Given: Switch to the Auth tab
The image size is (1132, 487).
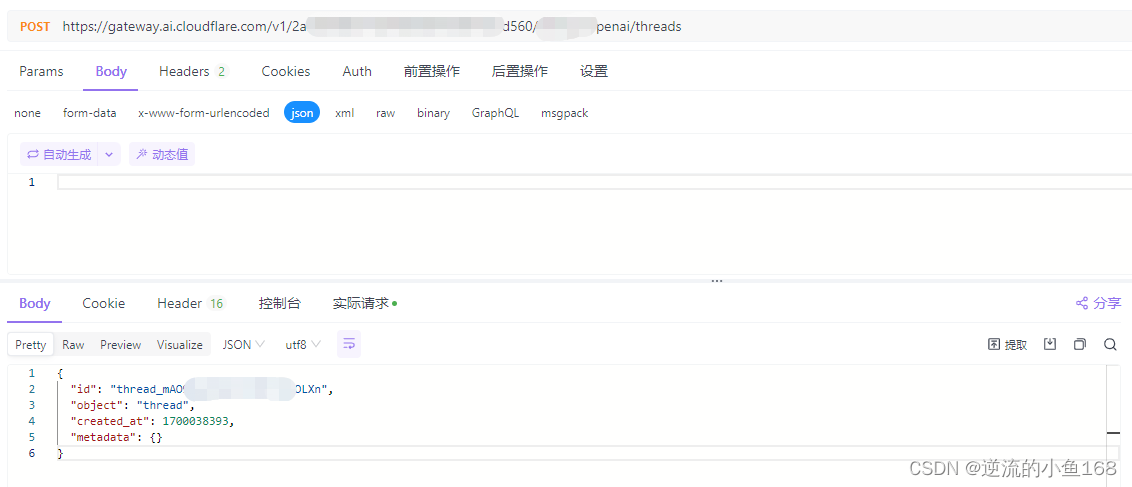Looking at the screenshot, I should (x=357, y=71).
